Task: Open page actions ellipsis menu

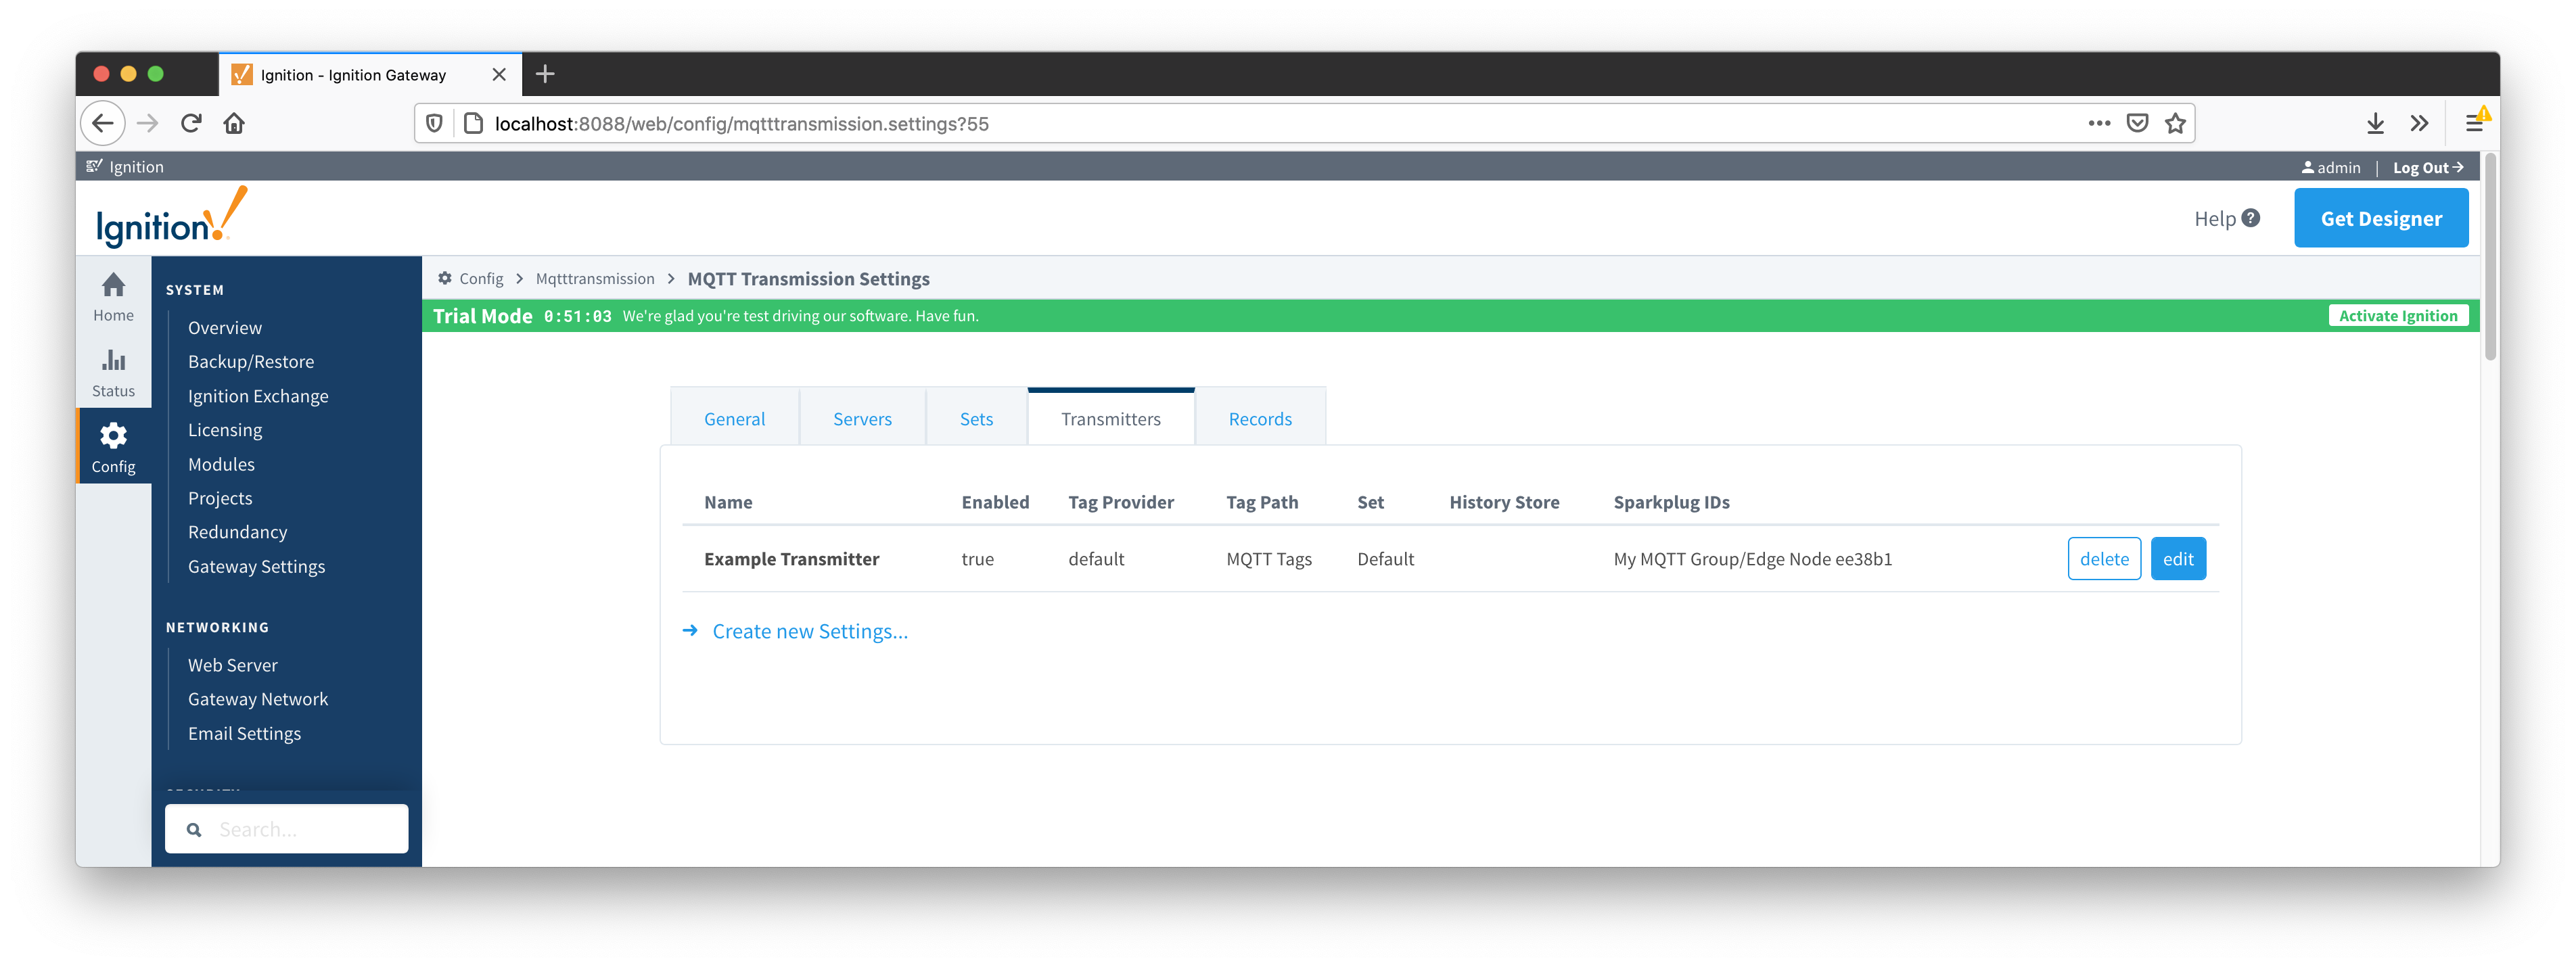Action: coord(2098,123)
